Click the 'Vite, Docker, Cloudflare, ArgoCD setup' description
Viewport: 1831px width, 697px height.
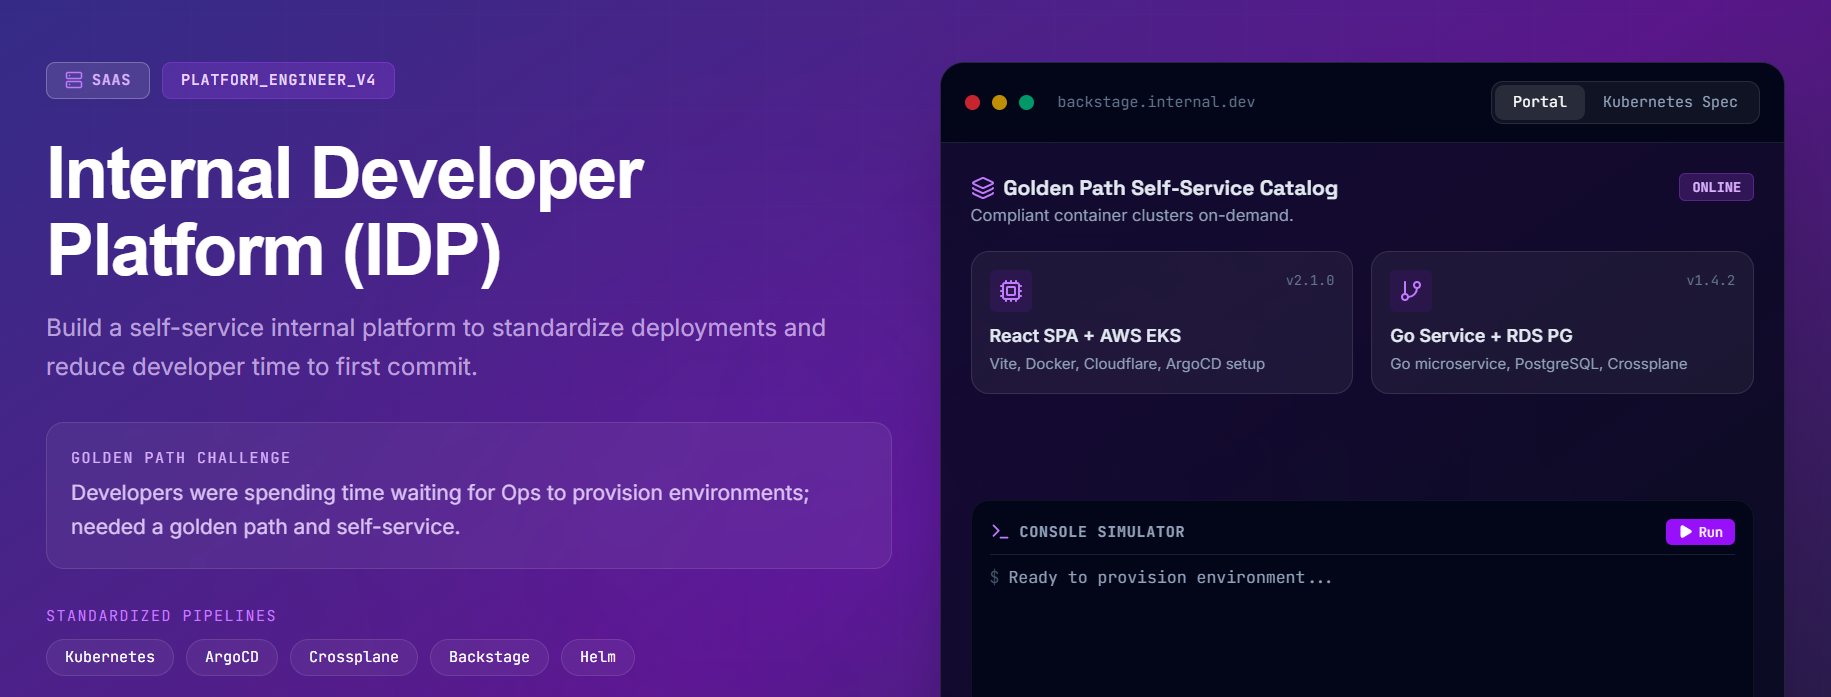[1127, 364]
